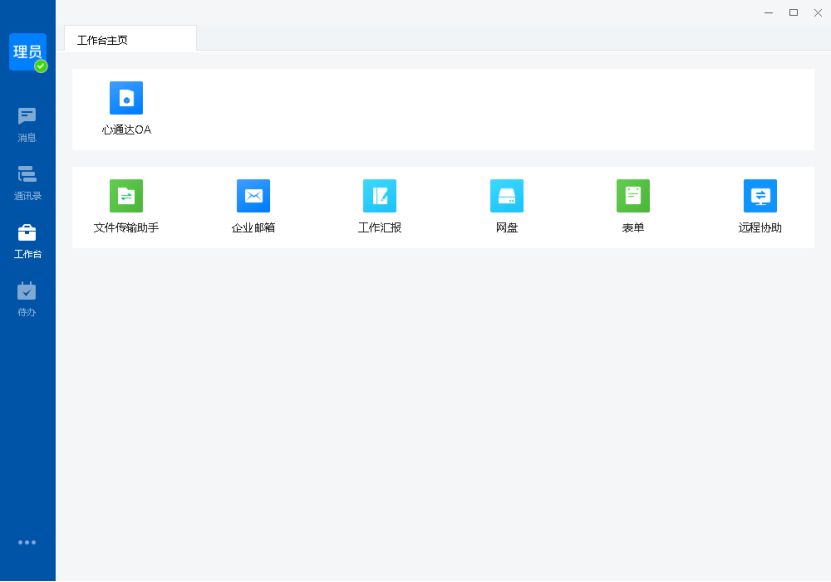
Task: Open the 文件传输助手 file transfer icon
Action: click(x=126, y=196)
